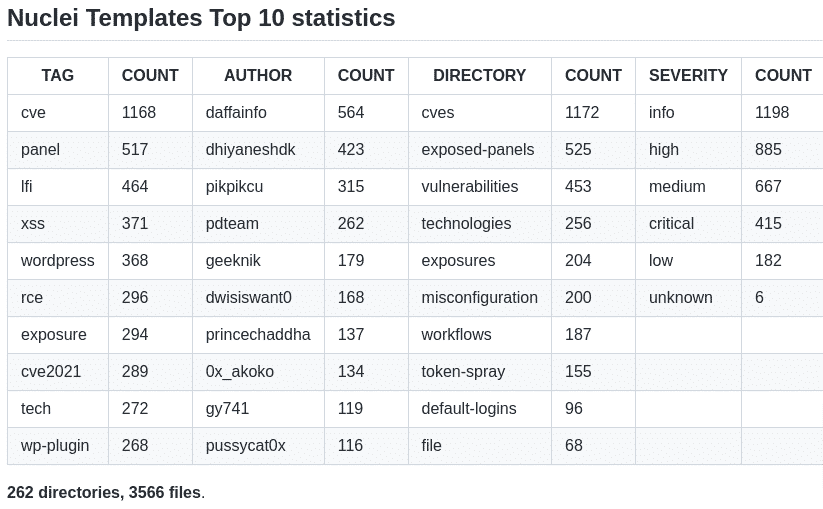823x509 pixels.
Task: Click the Nuclei Templates Top 10 statistics heading
Action: point(201,18)
